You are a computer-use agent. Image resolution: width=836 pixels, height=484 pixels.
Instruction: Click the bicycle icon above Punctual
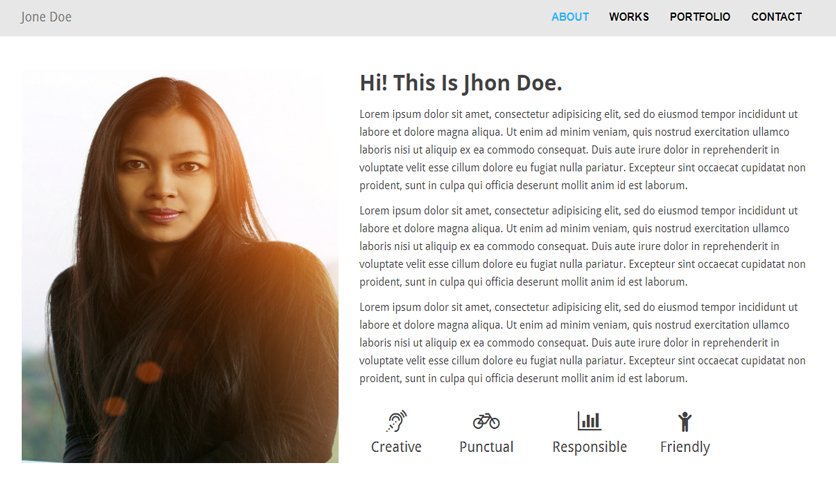[x=486, y=421]
